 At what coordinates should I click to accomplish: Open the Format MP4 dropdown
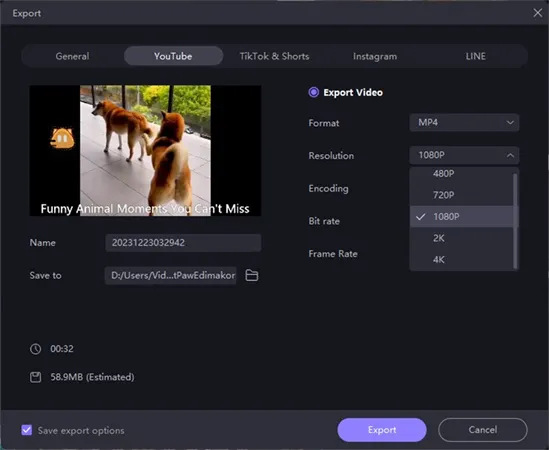464,123
